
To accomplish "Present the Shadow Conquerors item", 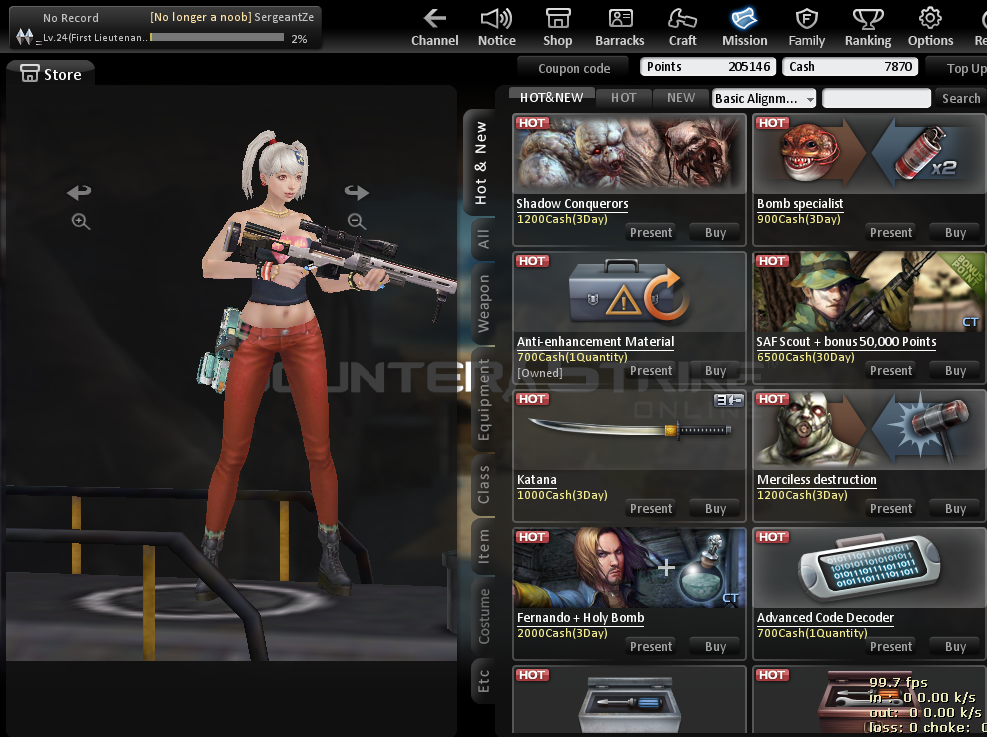I will (651, 233).
